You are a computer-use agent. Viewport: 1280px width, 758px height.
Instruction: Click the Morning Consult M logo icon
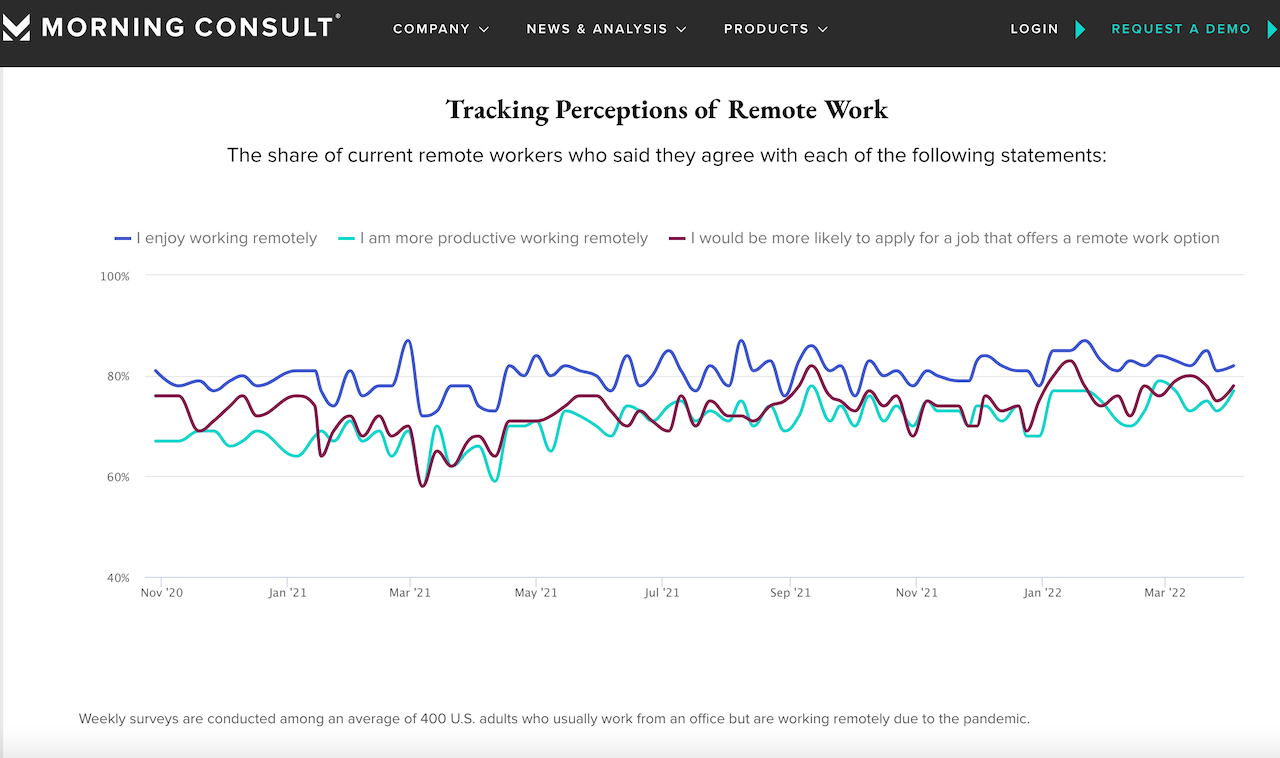pos(16,28)
